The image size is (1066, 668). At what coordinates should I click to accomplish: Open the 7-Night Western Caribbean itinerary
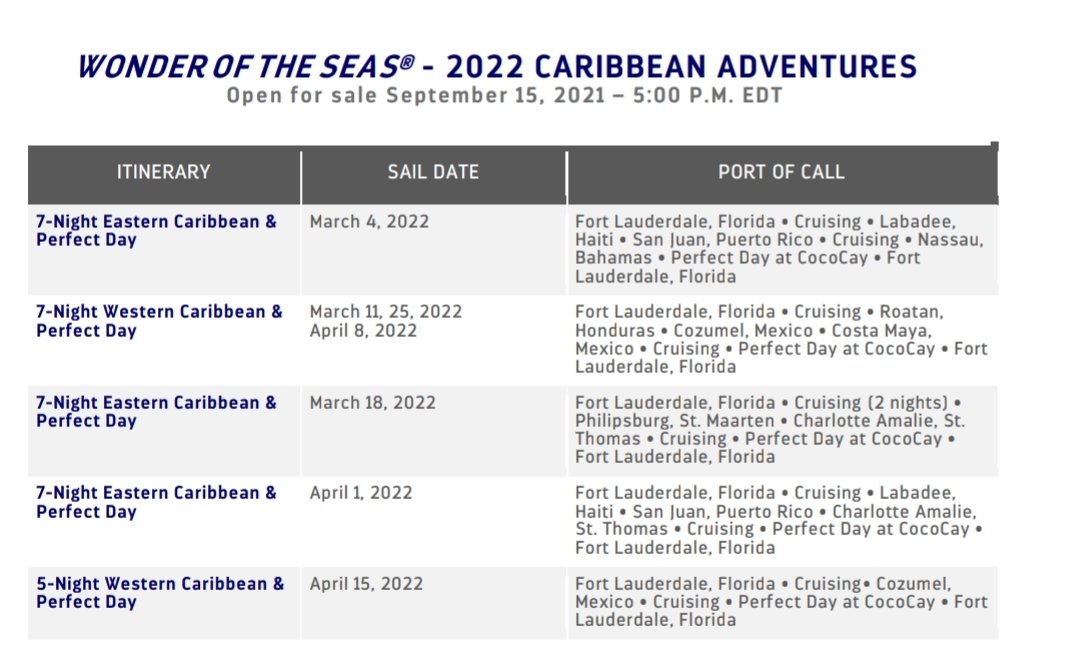[159, 321]
